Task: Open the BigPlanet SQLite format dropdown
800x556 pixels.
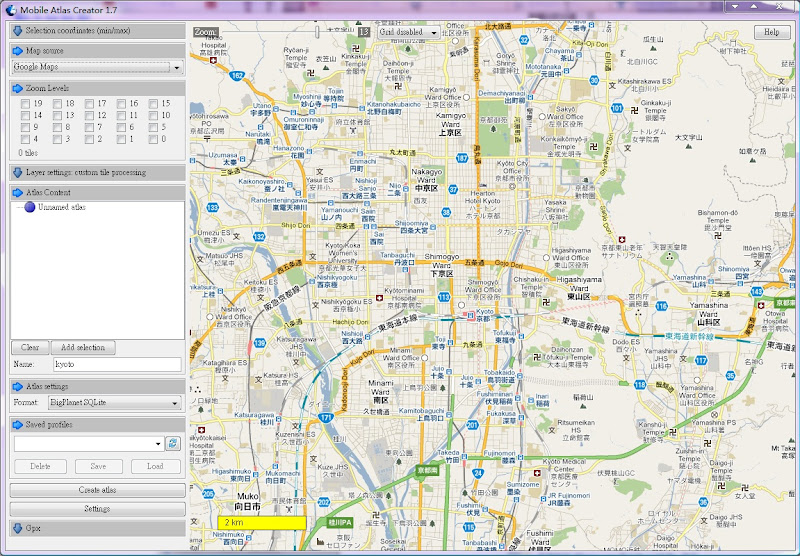Action: click(x=114, y=402)
